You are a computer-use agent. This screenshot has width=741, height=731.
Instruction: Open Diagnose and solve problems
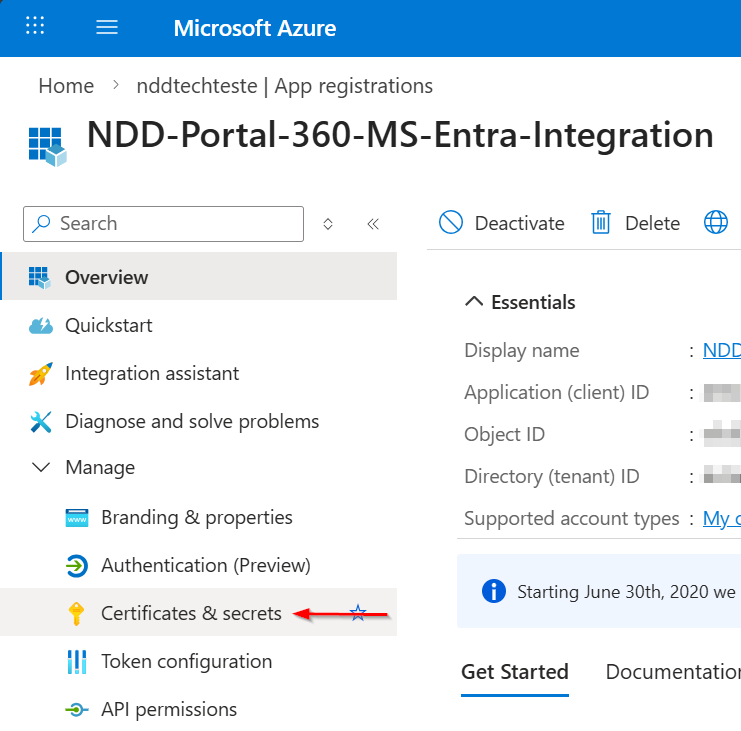coord(191,421)
